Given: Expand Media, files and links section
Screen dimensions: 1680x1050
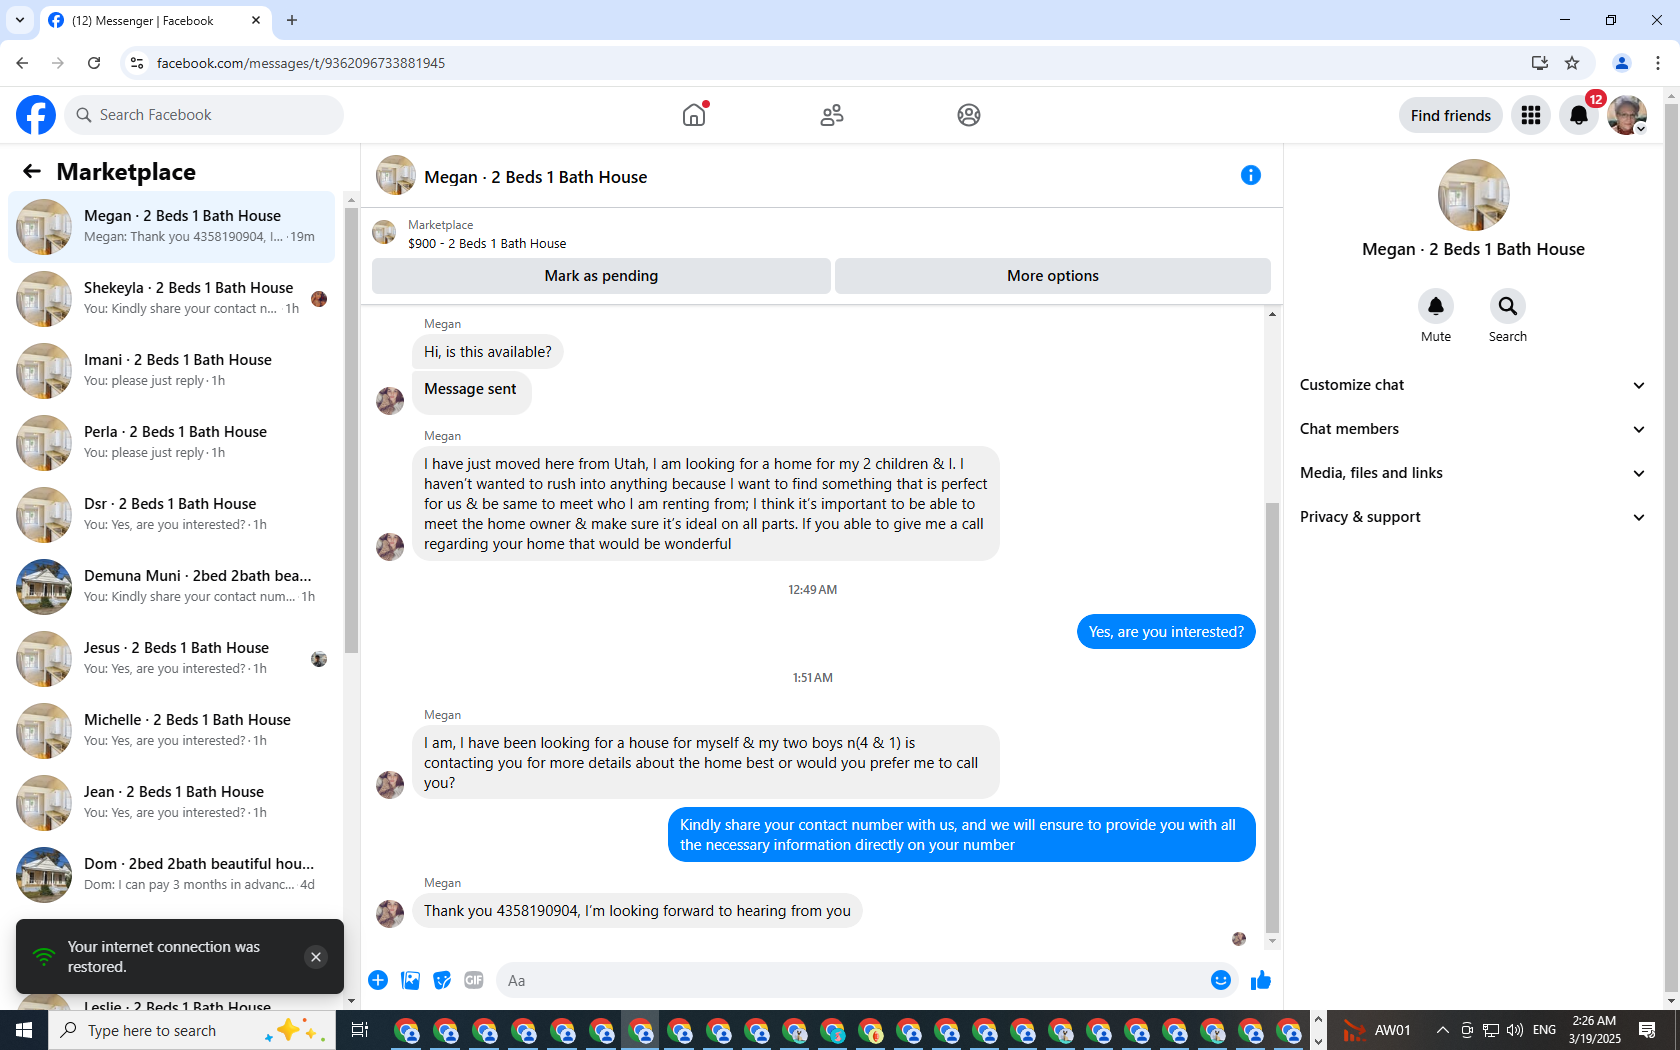Looking at the screenshot, I should pyautogui.click(x=1473, y=473).
